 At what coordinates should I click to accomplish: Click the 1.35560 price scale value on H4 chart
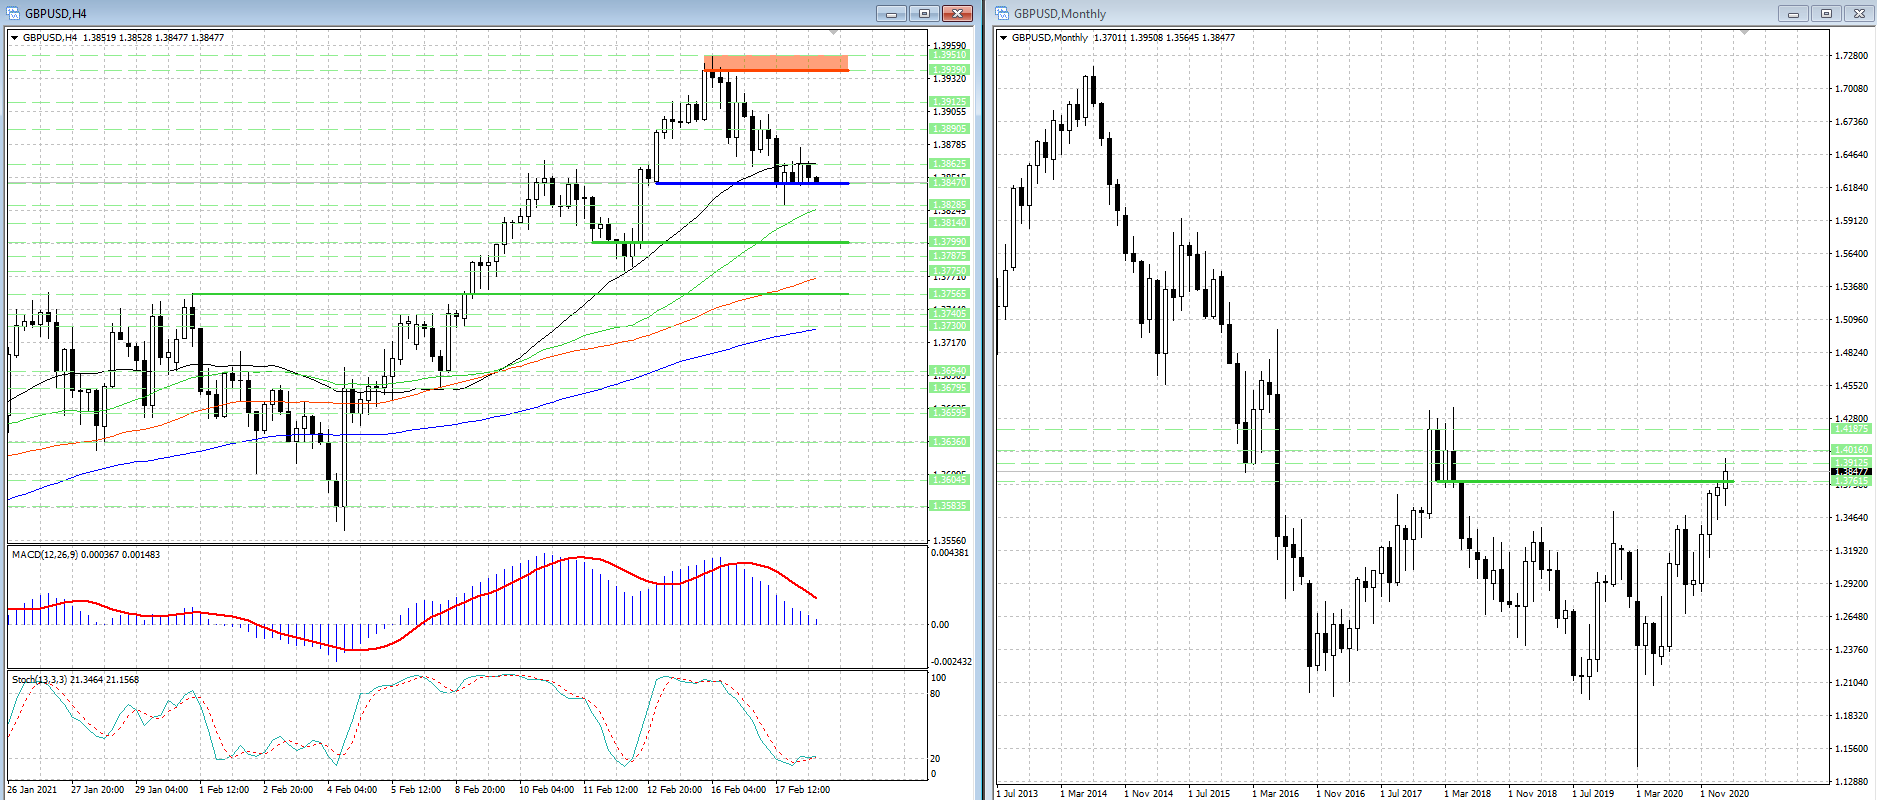(949, 540)
